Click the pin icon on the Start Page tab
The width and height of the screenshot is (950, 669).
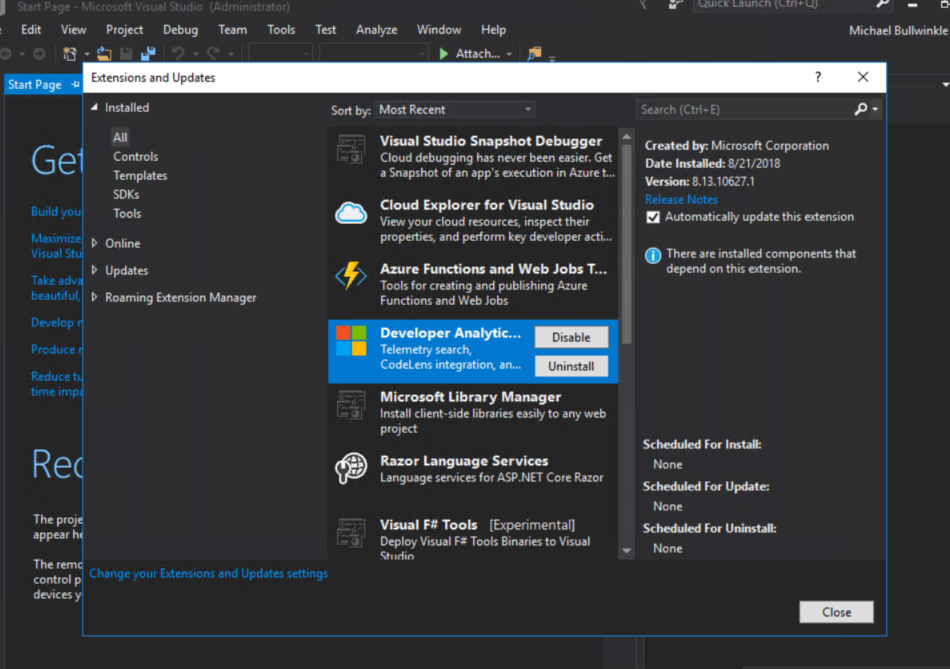tap(75, 84)
